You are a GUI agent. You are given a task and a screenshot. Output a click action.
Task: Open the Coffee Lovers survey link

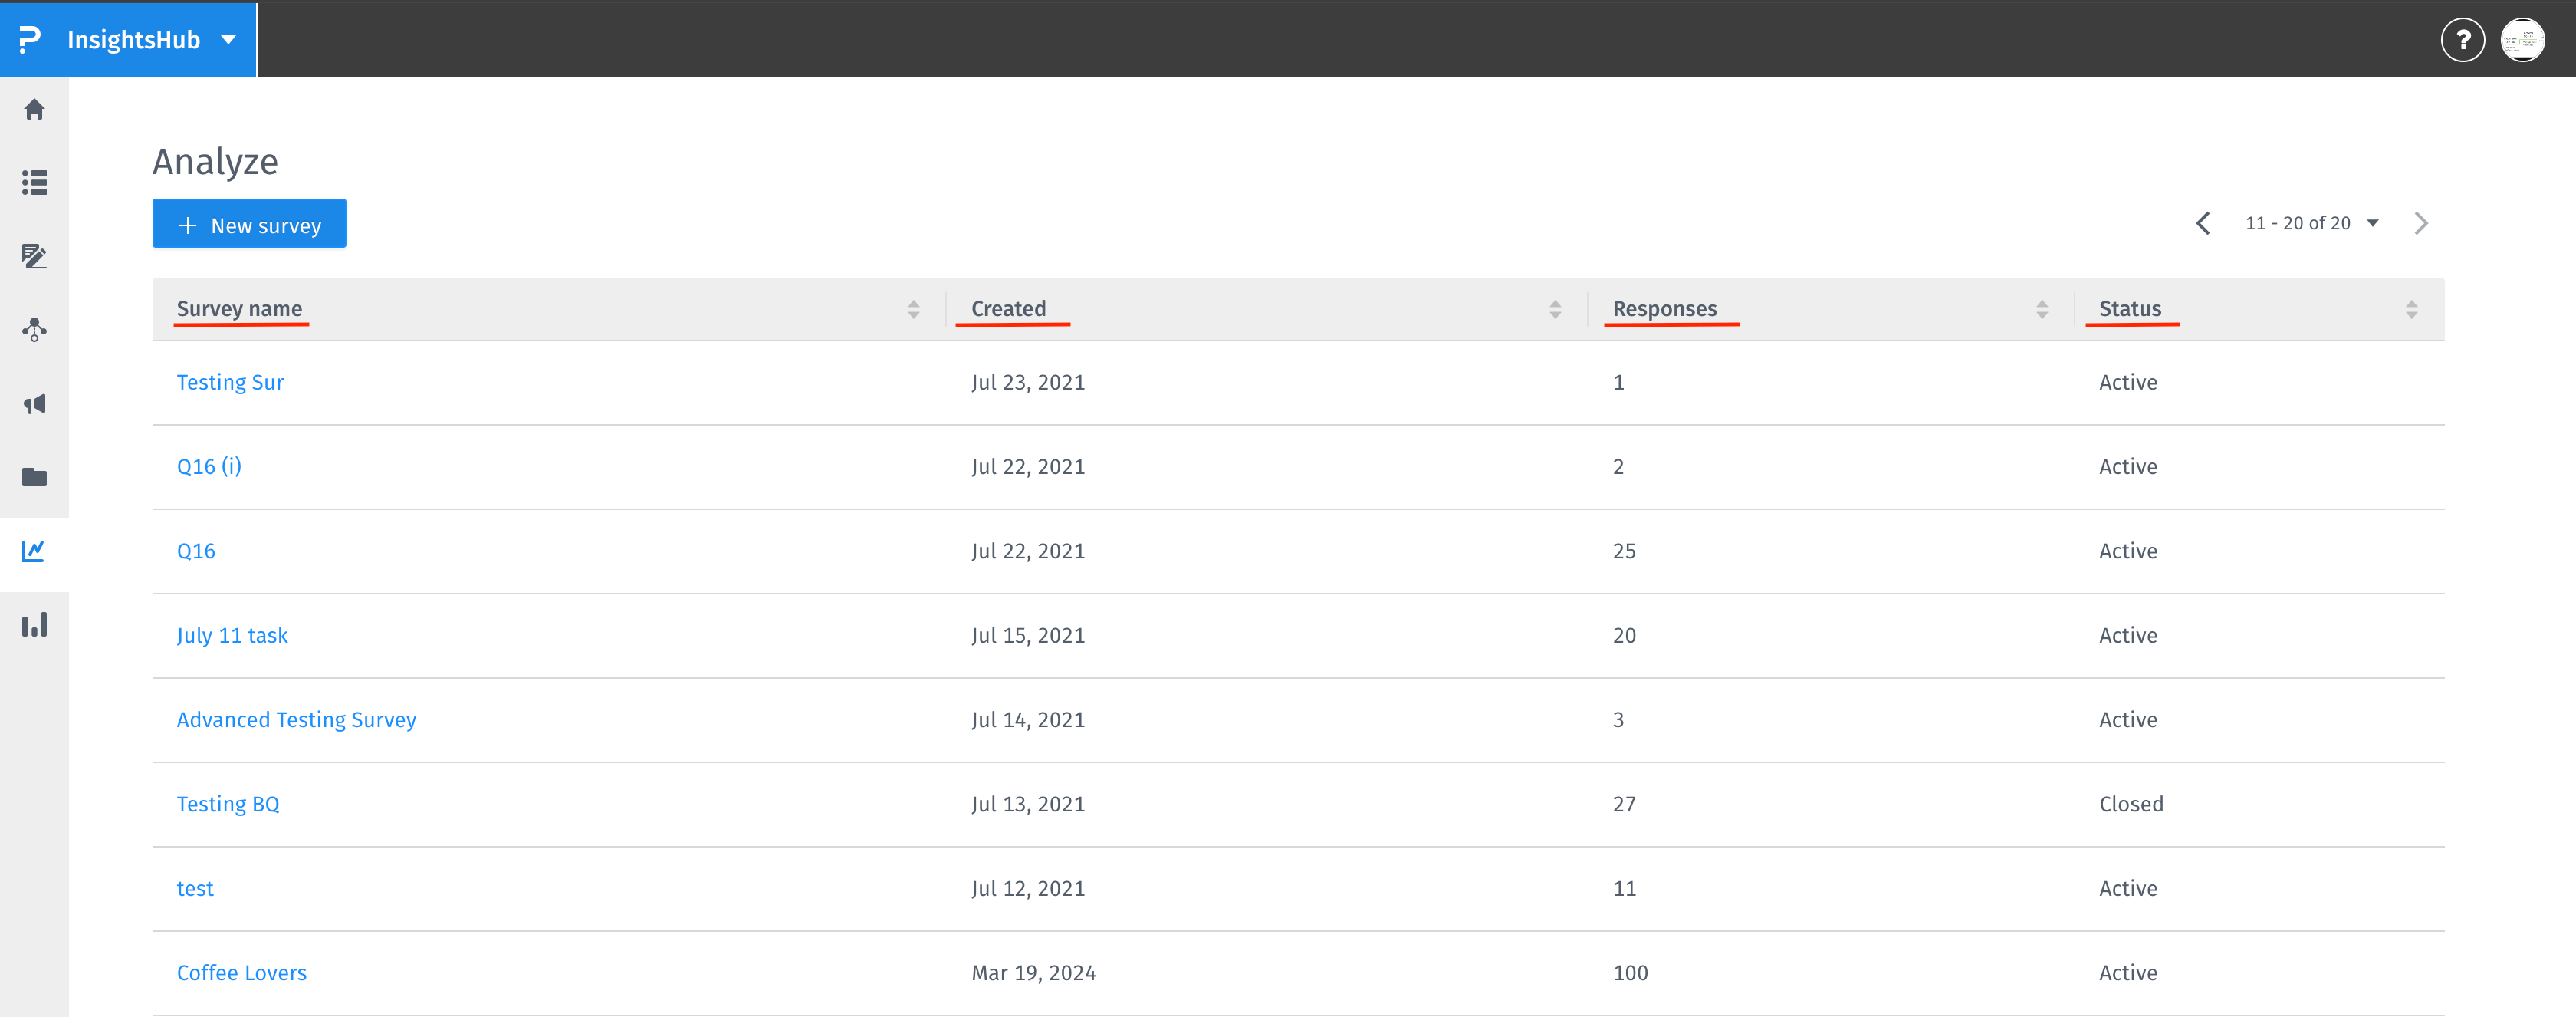point(241,973)
